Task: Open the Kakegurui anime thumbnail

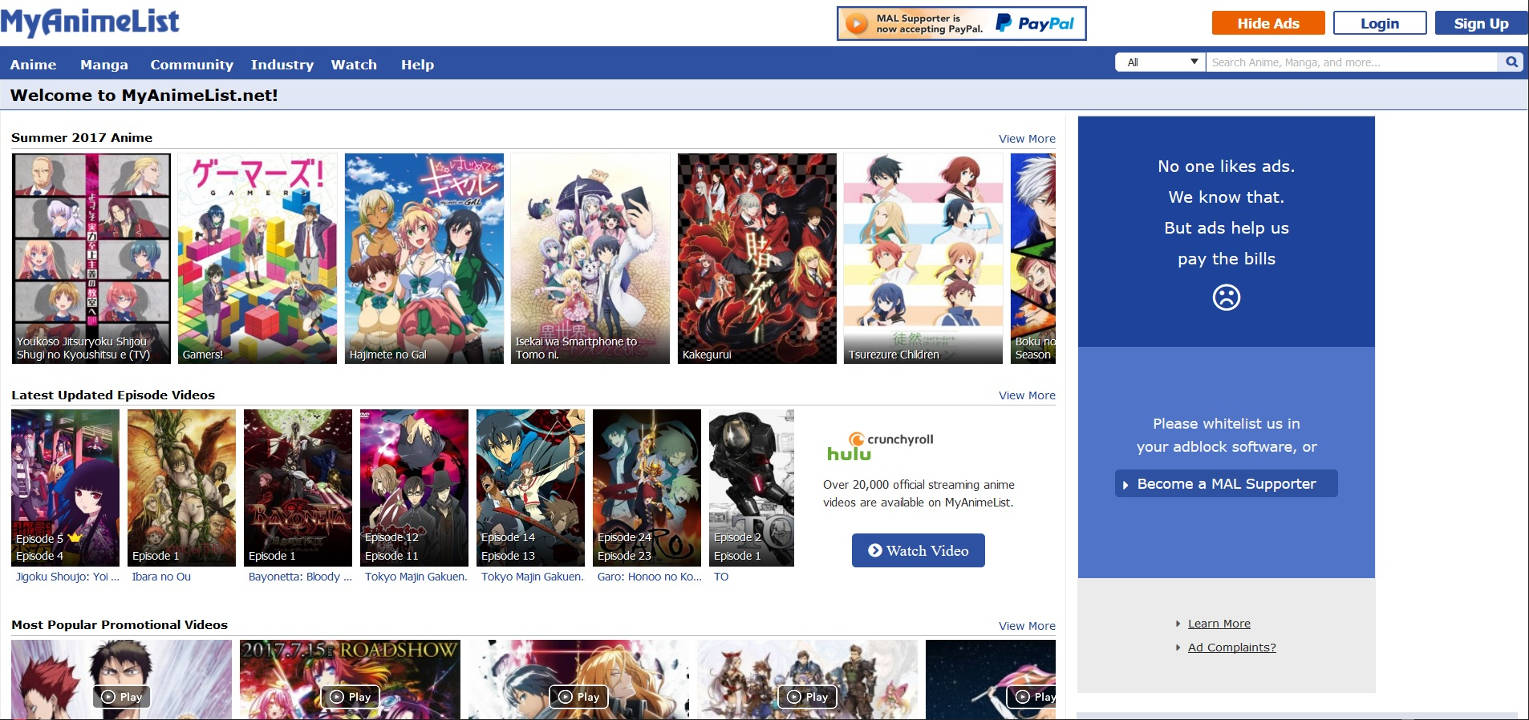Action: (x=756, y=258)
